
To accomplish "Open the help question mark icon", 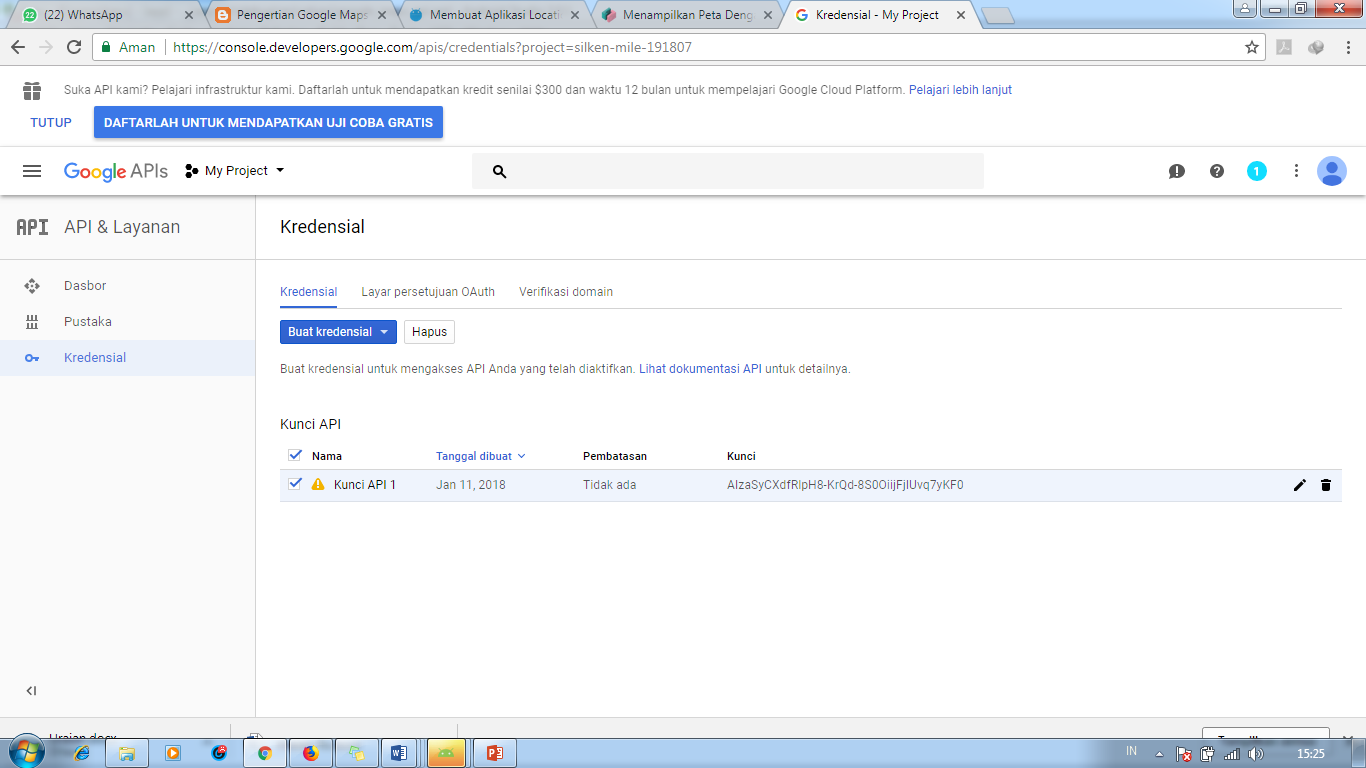I will [x=1217, y=171].
